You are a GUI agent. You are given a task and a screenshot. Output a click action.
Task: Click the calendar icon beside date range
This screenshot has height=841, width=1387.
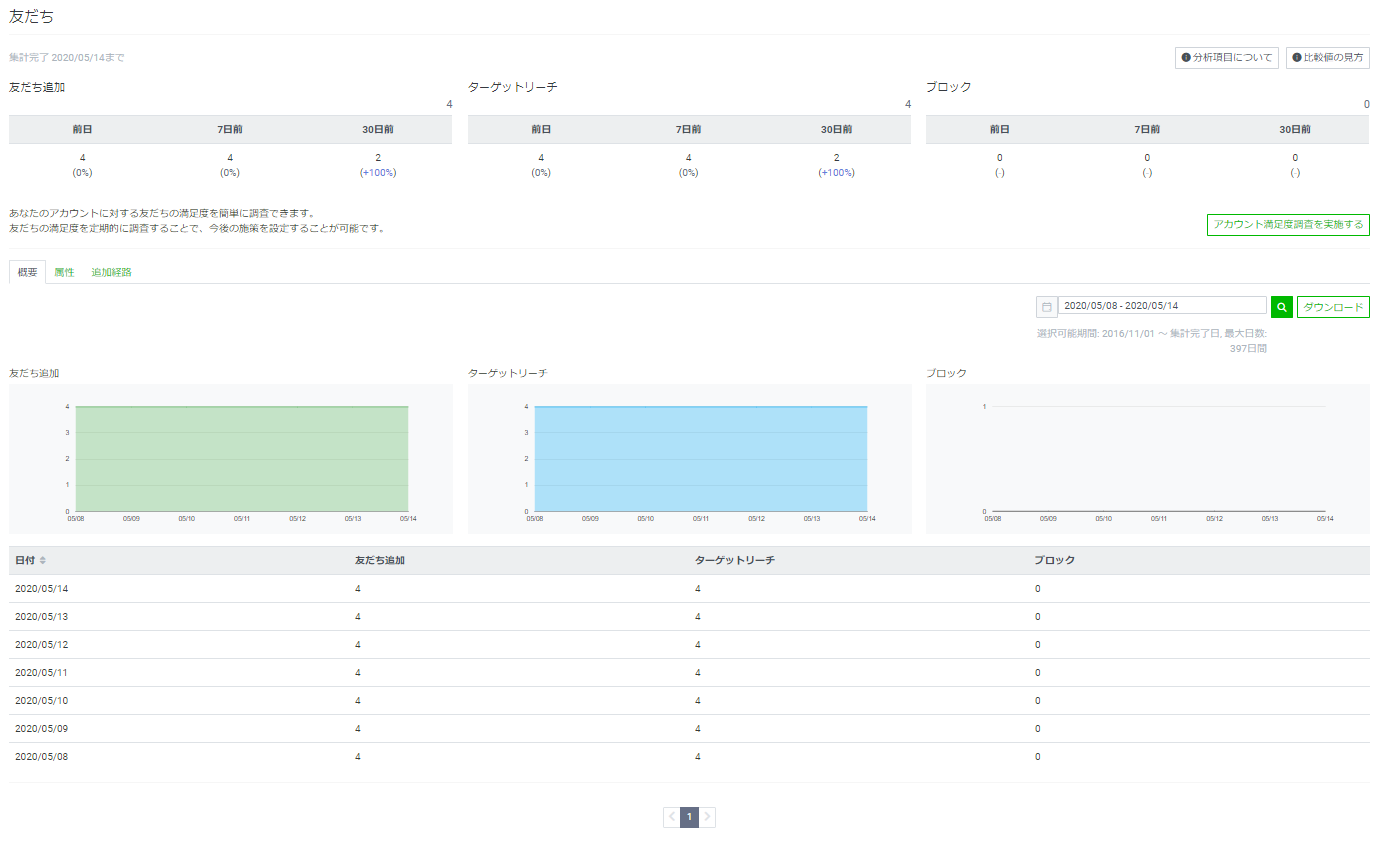coord(1046,307)
